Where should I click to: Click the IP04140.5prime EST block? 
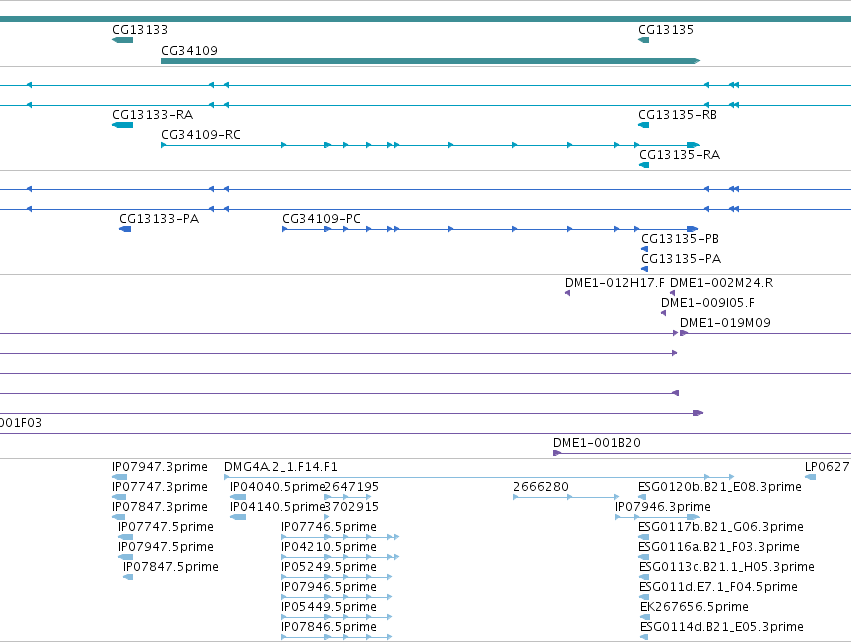238,517
